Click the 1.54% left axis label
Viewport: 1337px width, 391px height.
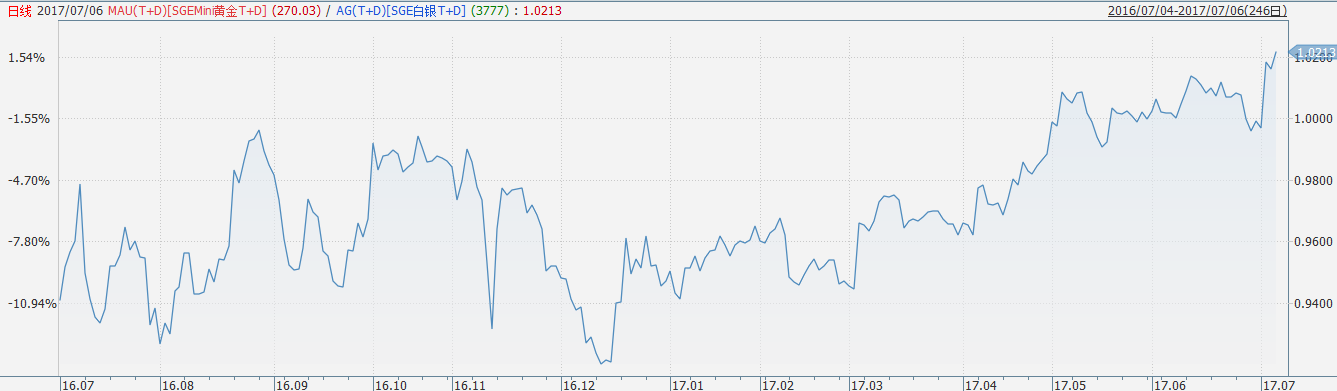(28, 58)
